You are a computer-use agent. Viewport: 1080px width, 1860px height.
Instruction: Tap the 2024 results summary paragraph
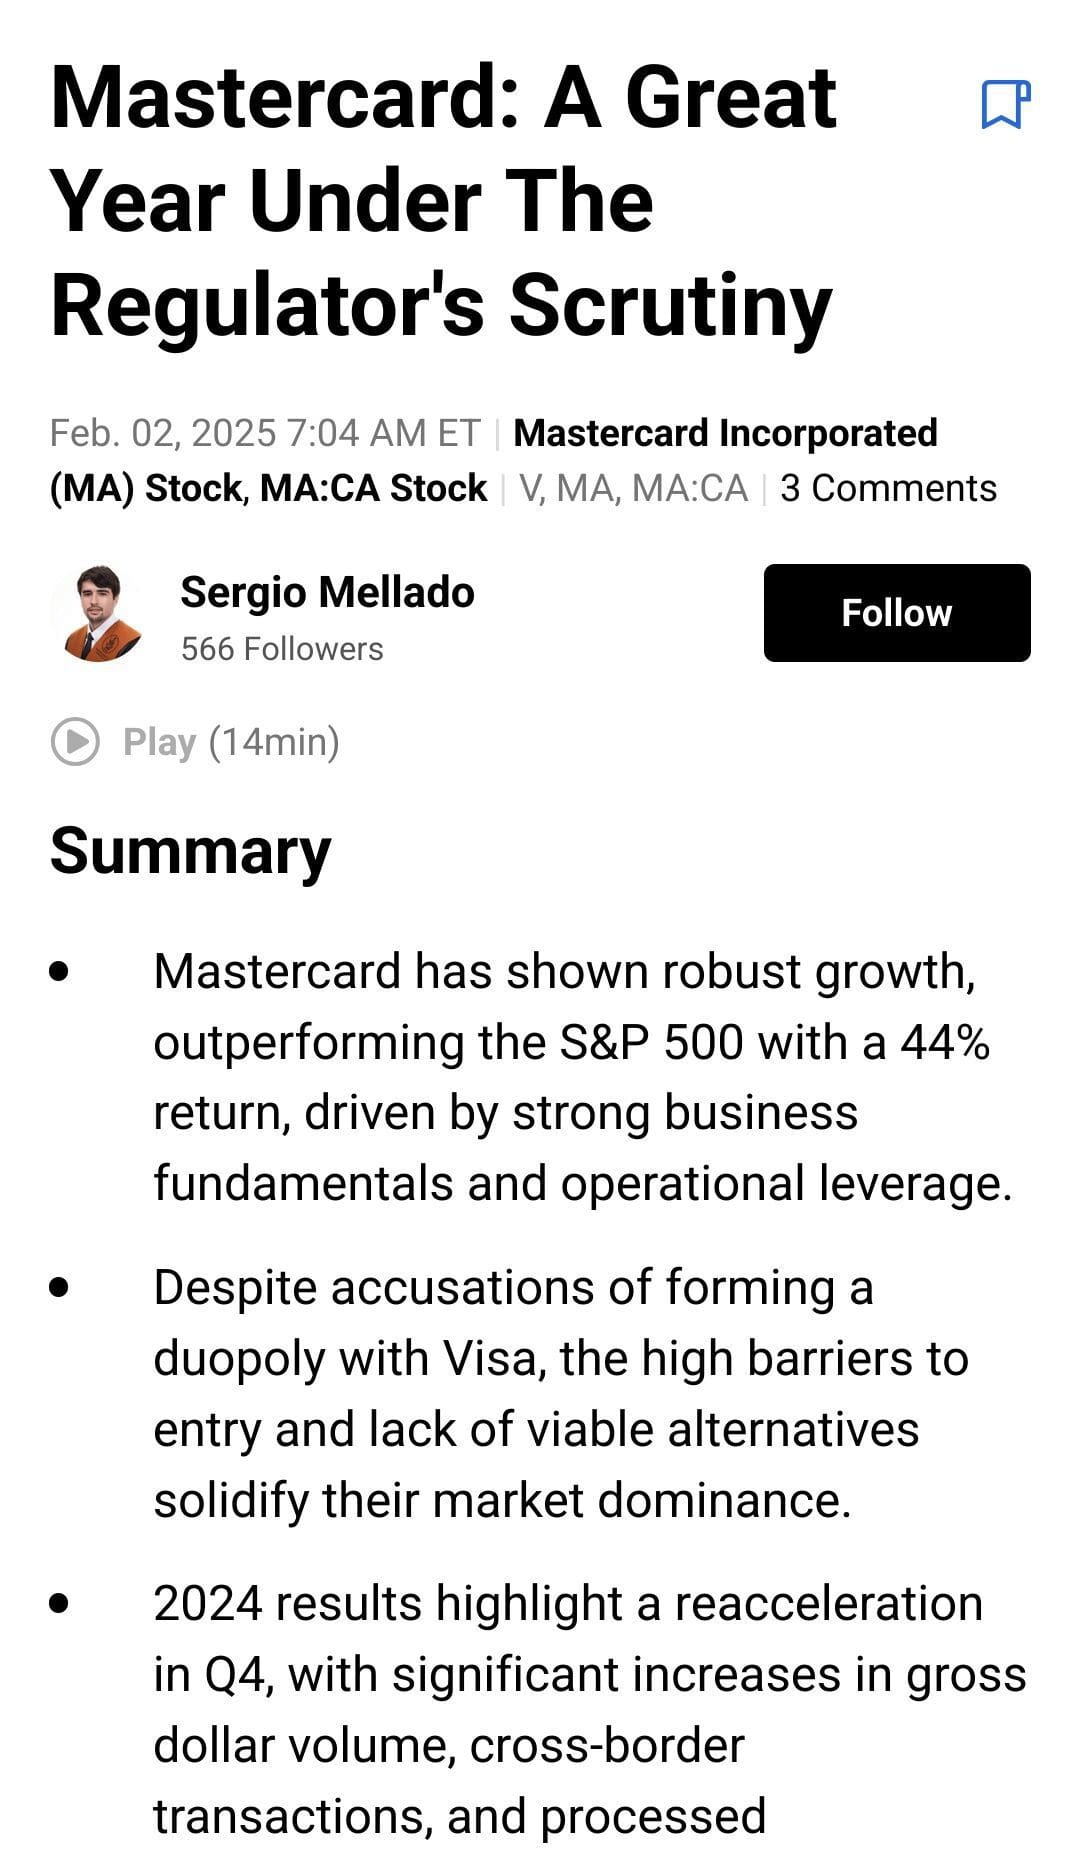click(588, 1709)
